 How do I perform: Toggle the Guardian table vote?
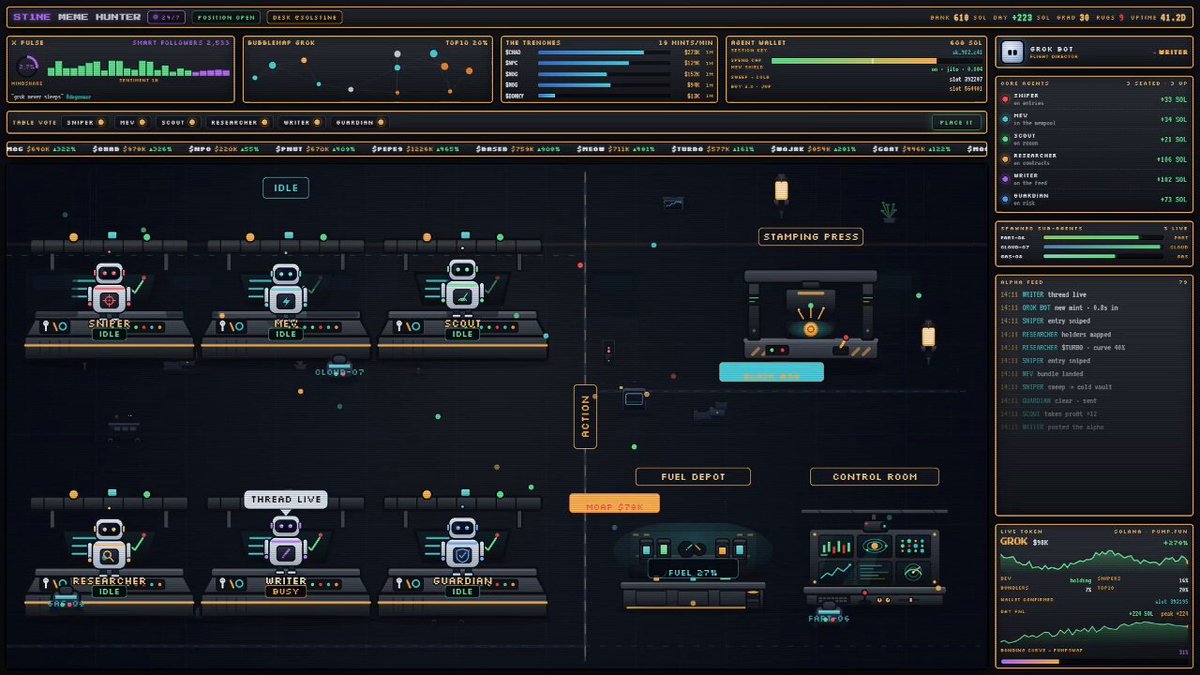[x=359, y=122]
